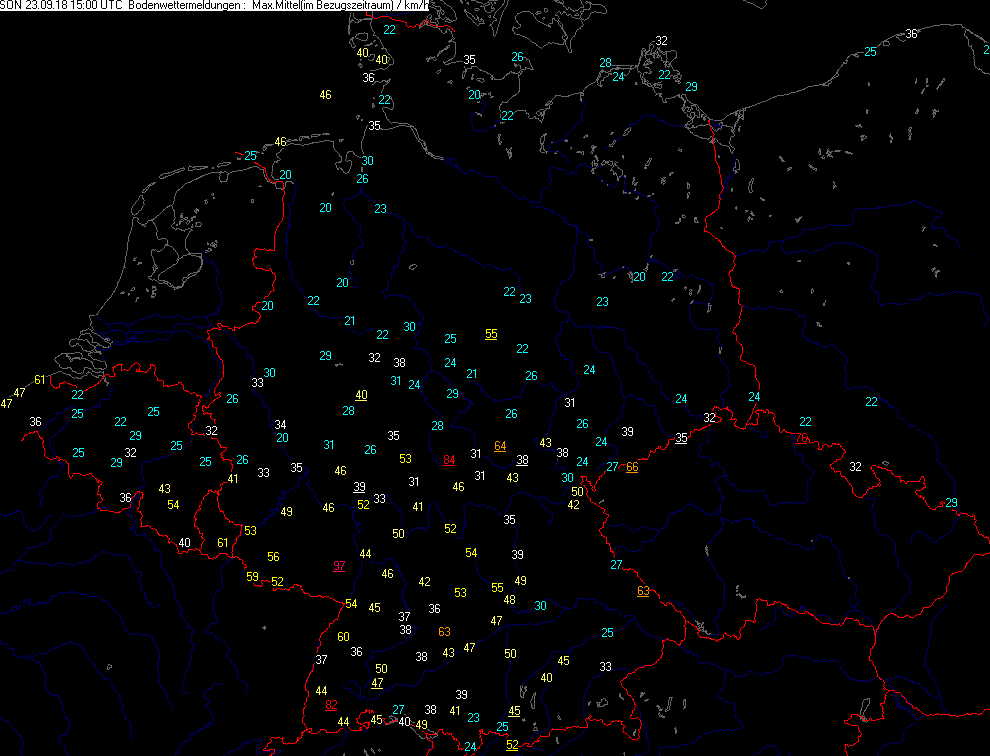Select the white underlined 38 reading
This screenshot has height=756, width=990.
[x=522, y=460]
